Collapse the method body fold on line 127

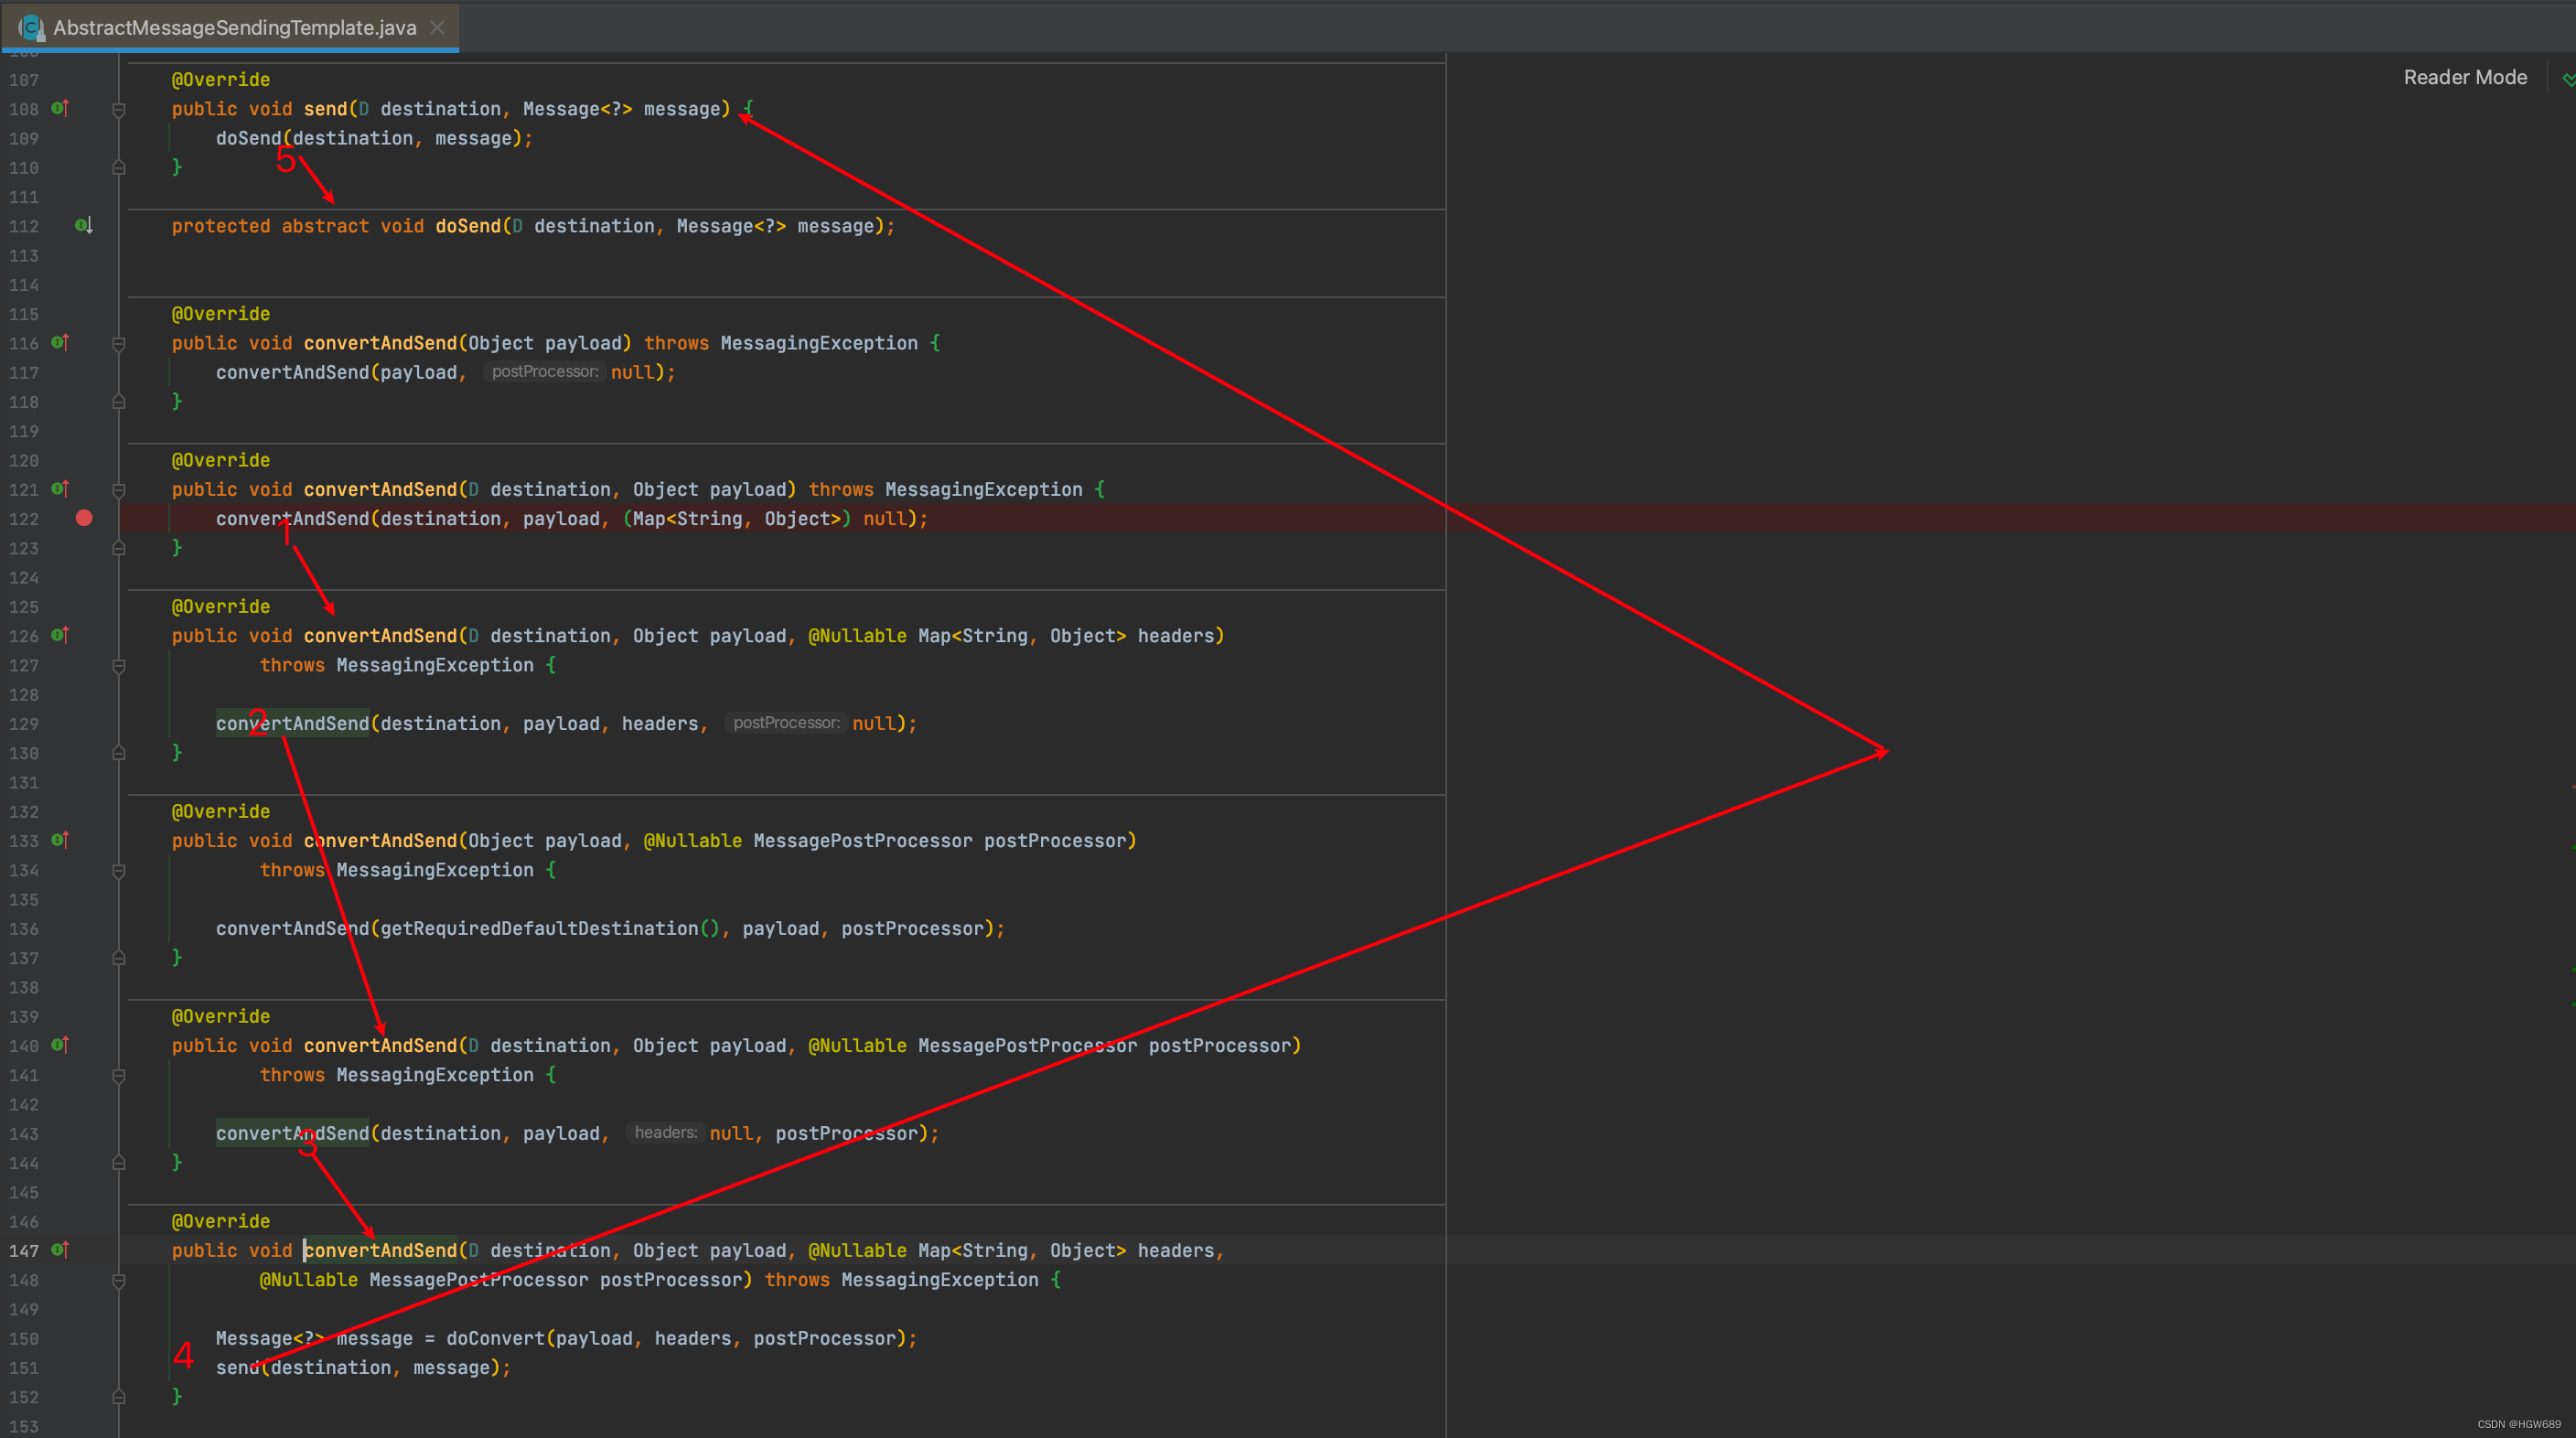119,667
